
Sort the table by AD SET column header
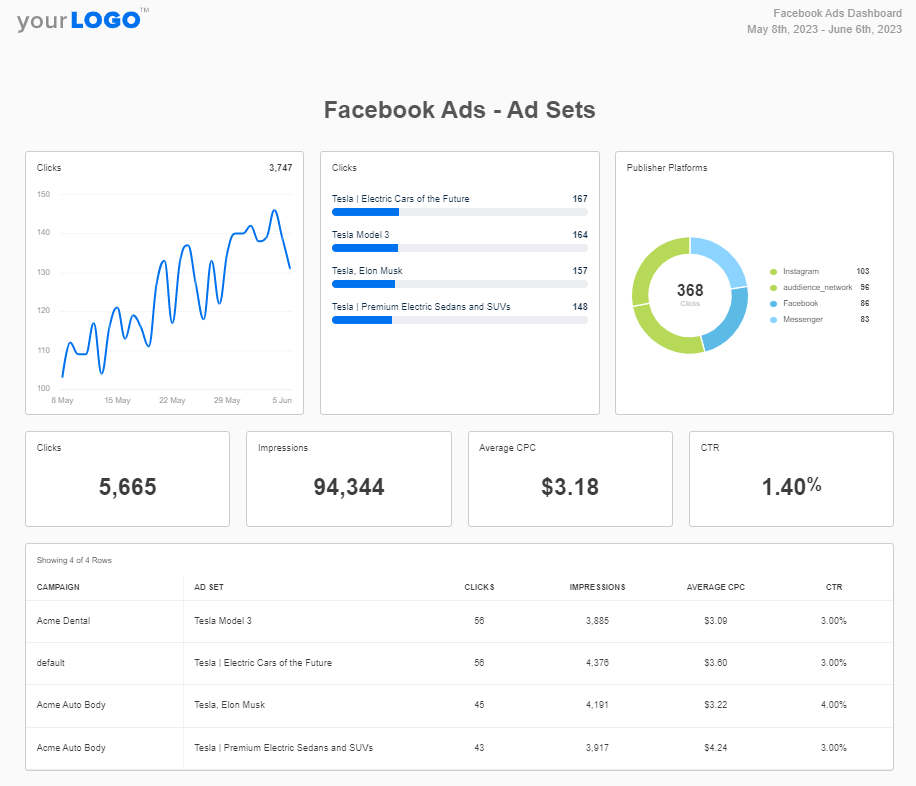(x=209, y=587)
